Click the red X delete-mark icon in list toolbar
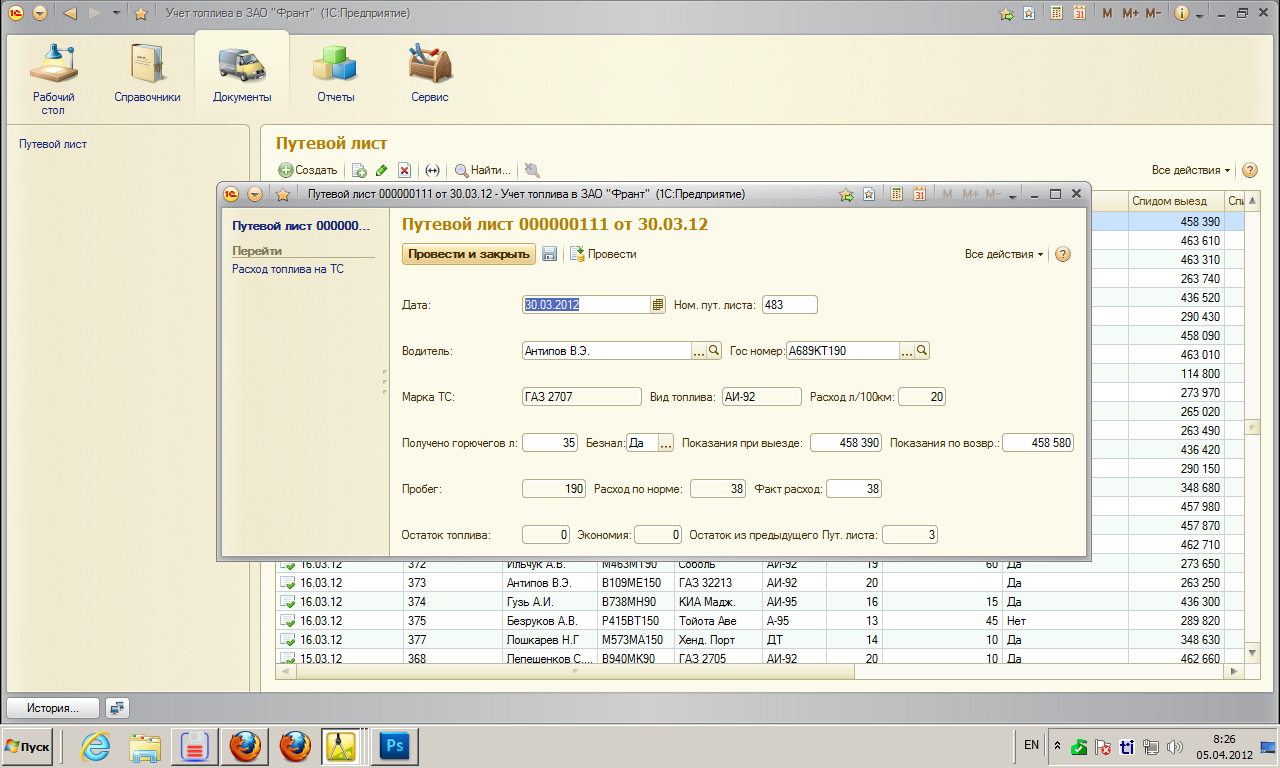Image resolution: width=1280 pixels, height=768 pixels. (x=404, y=171)
